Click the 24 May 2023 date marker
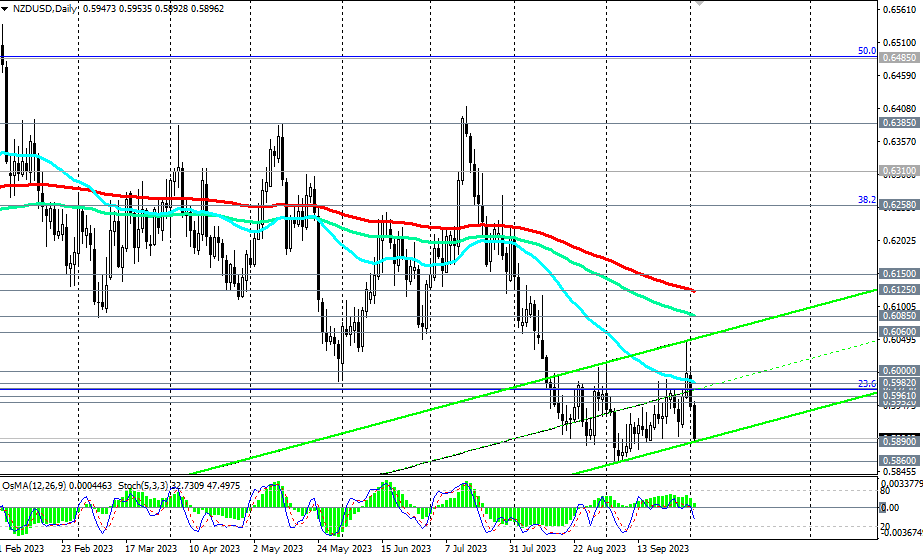 pyautogui.click(x=344, y=548)
